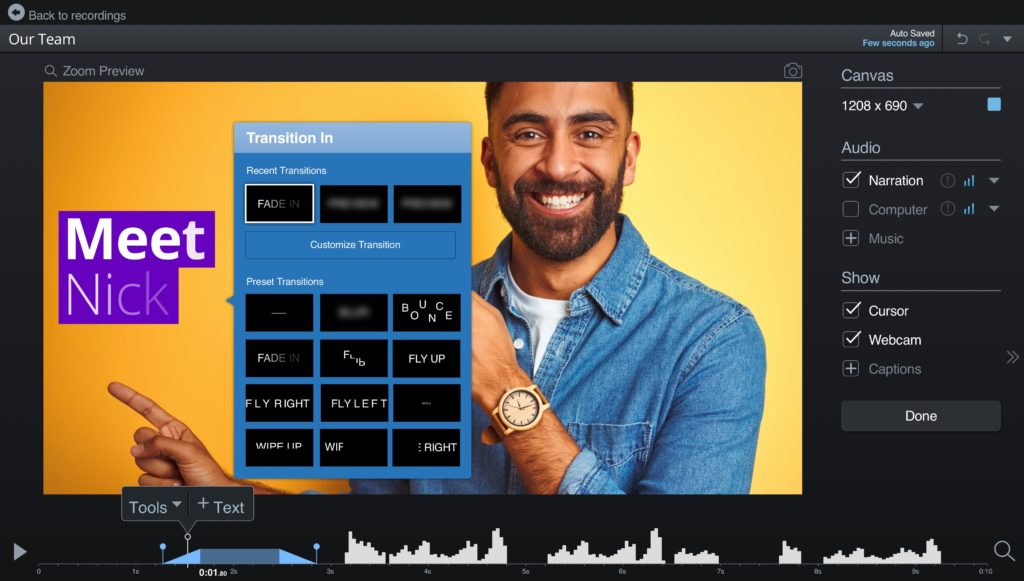
Task: Enable the Computer audio checkbox
Action: [853, 209]
